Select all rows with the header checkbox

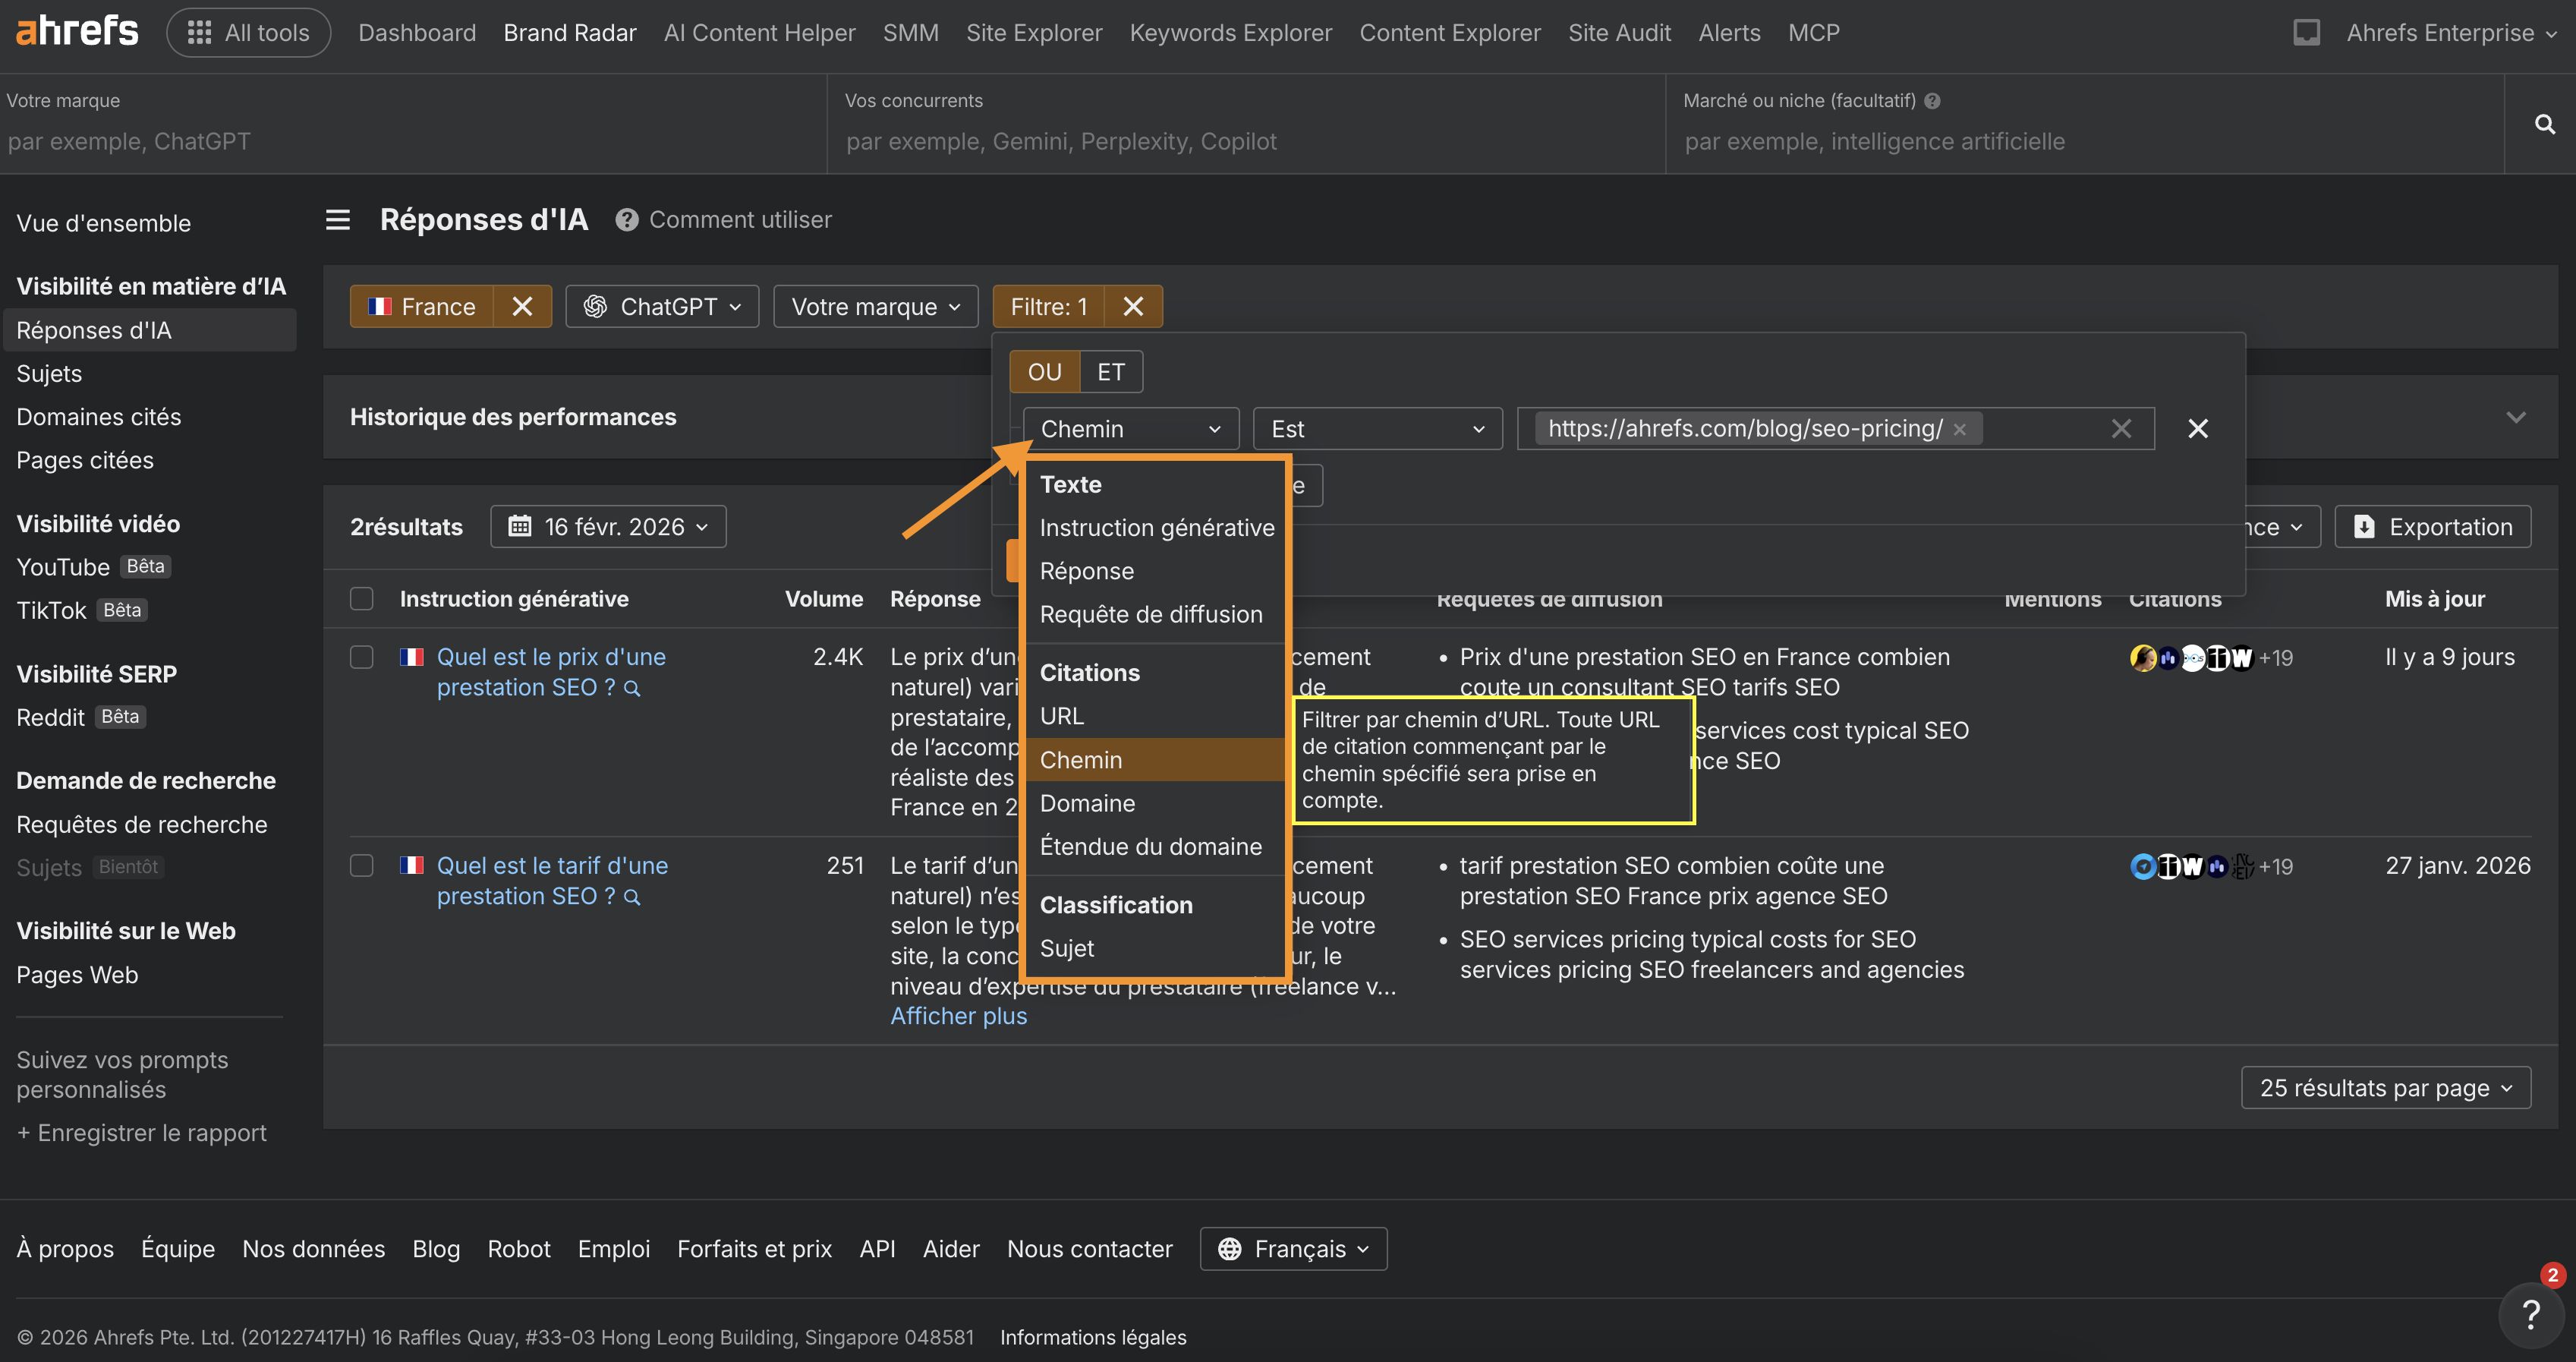362,599
